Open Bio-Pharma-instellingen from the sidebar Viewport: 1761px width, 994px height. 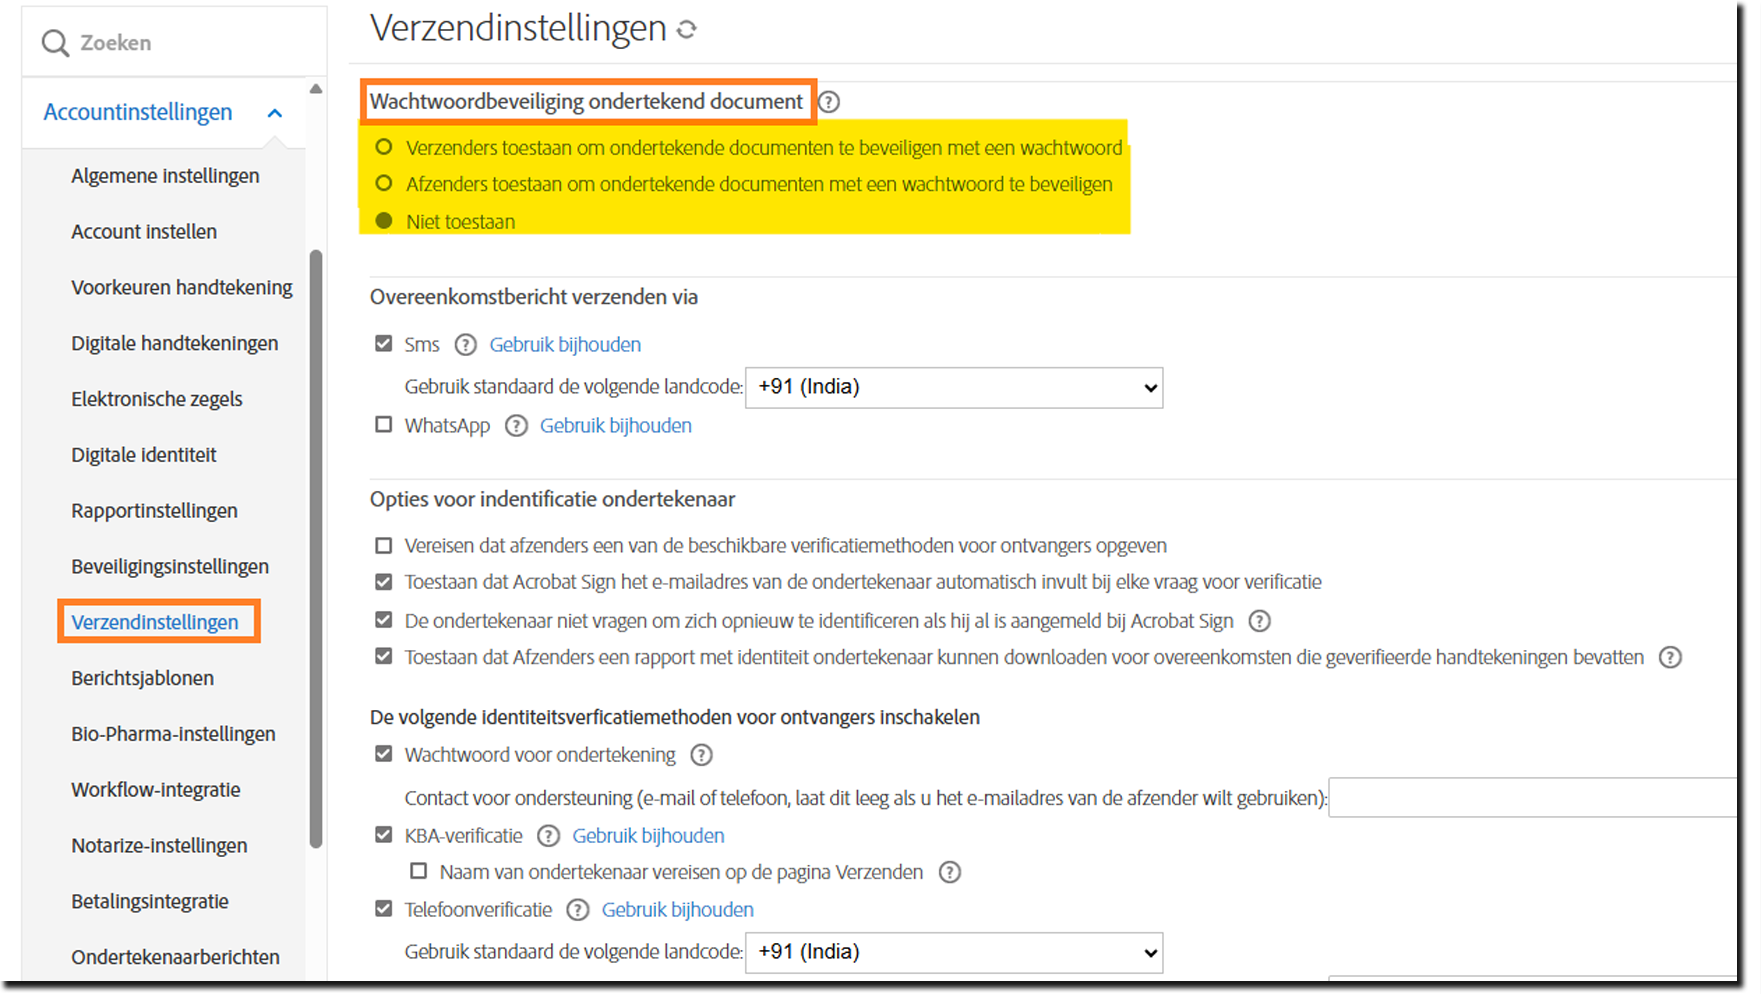pos(173,733)
